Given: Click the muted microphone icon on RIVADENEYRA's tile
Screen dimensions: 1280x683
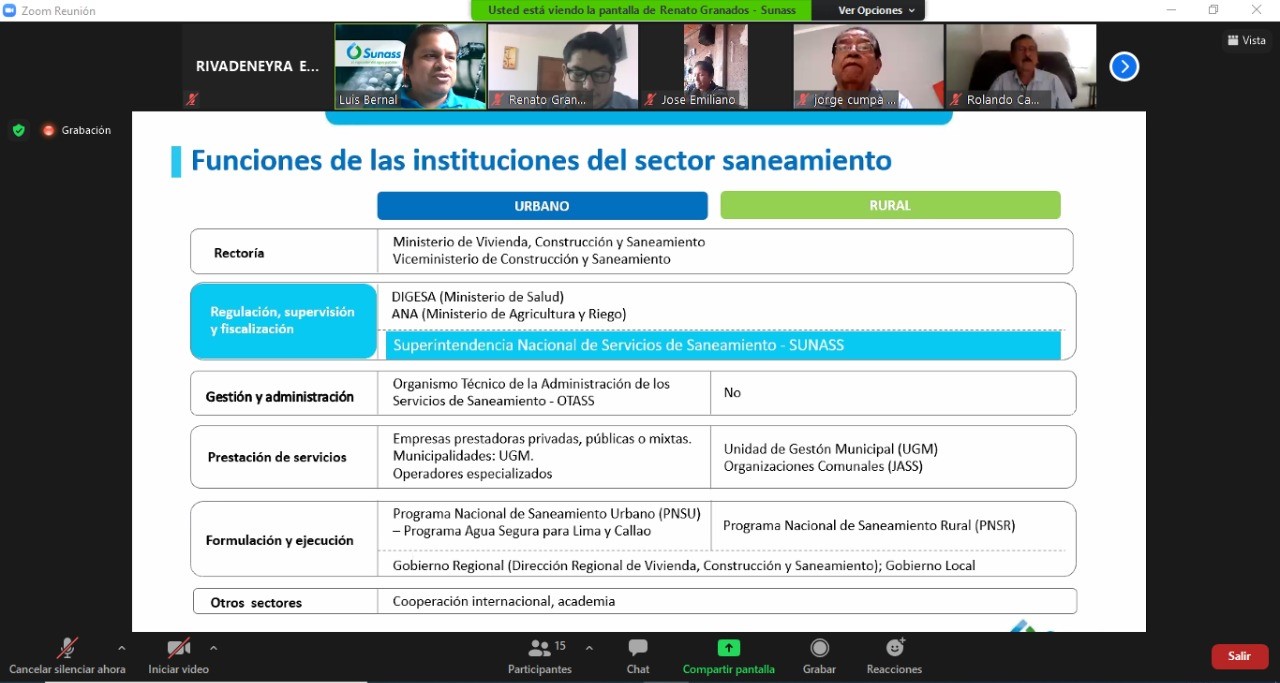Looking at the screenshot, I should pyautogui.click(x=192, y=99).
